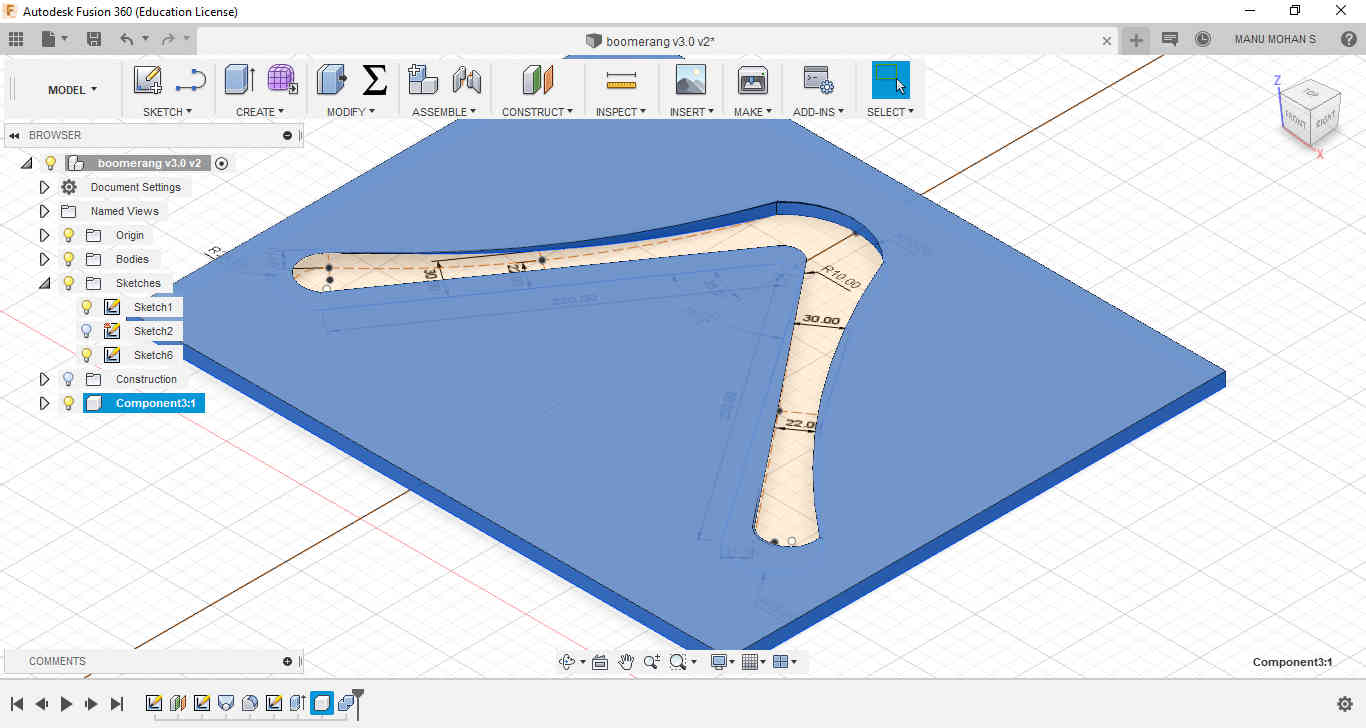Expand the Component3:1 node
The width and height of the screenshot is (1366, 728).
click(44, 403)
